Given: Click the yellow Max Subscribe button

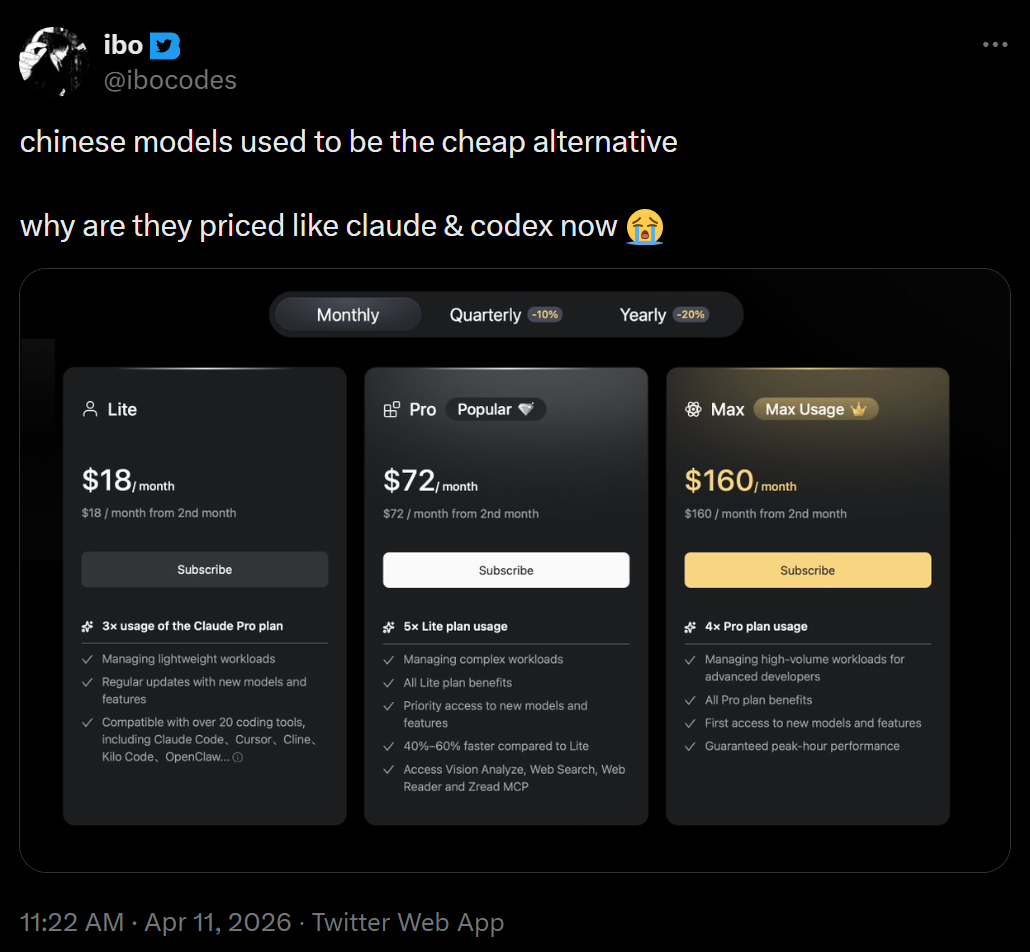Looking at the screenshot, I should [807, 570].
